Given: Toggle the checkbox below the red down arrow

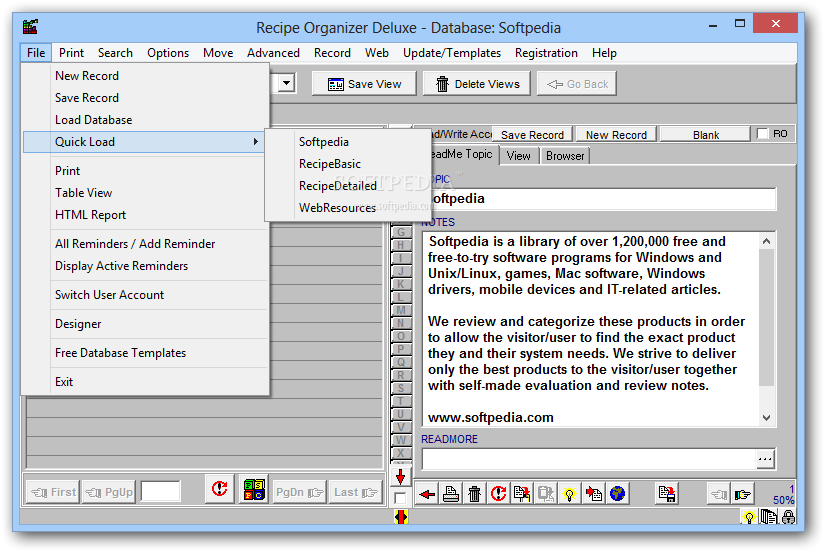Looking at the screenshot, I should (400, 497).
